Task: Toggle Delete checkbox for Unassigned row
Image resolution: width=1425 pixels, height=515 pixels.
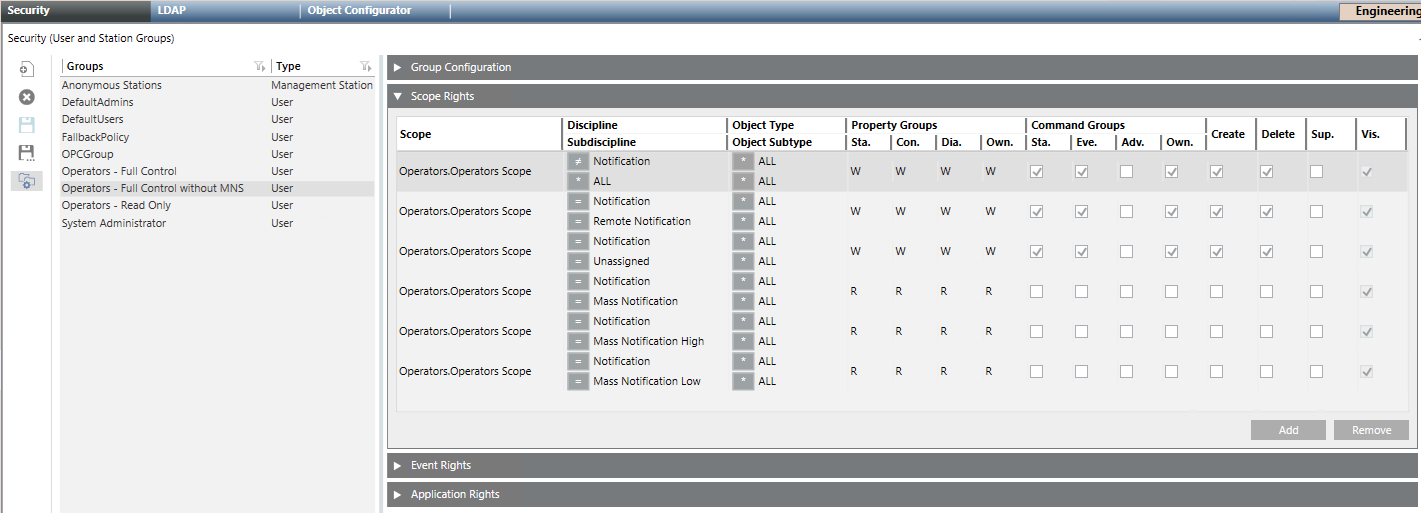Action: click(1266, 251)
